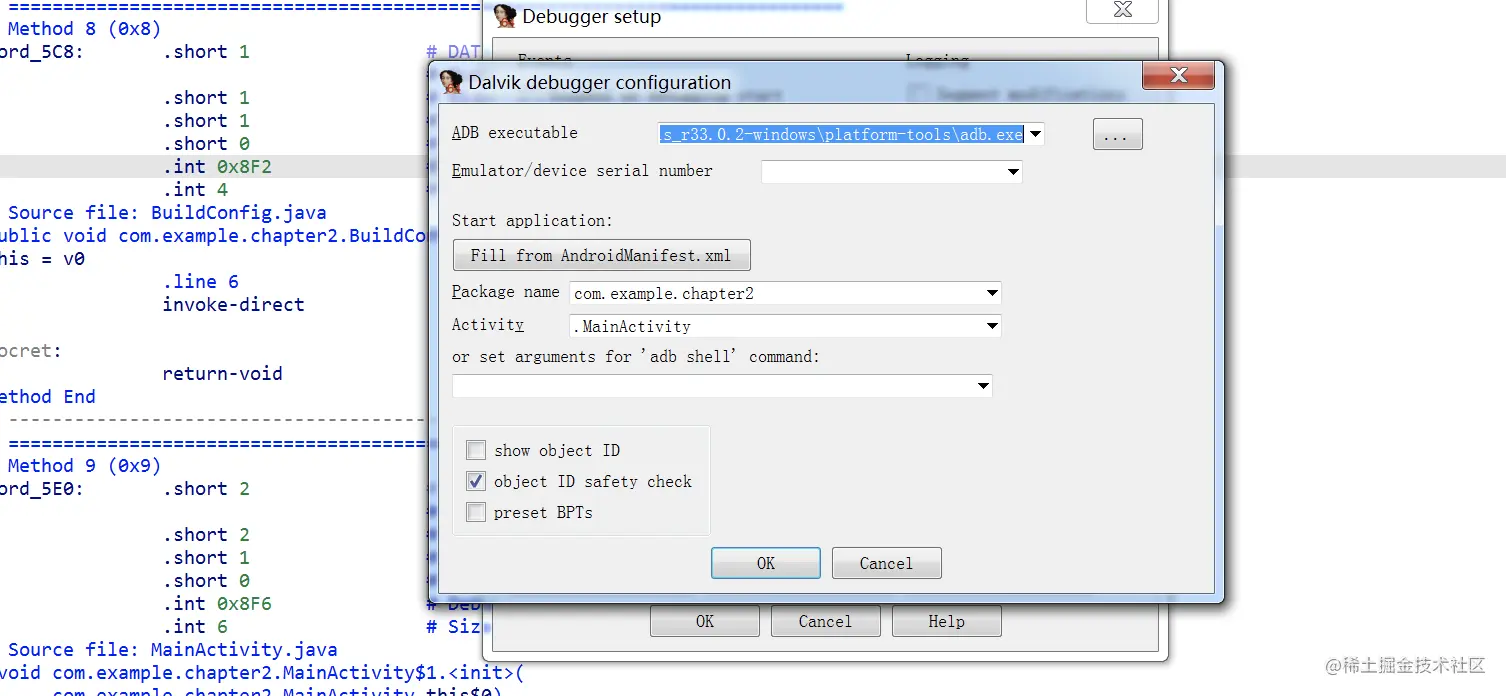Confirm with OK in Dalvik debugger configuration
Image resolution: width=1506 pixels, height=696 pixels.
pos(765,562)
